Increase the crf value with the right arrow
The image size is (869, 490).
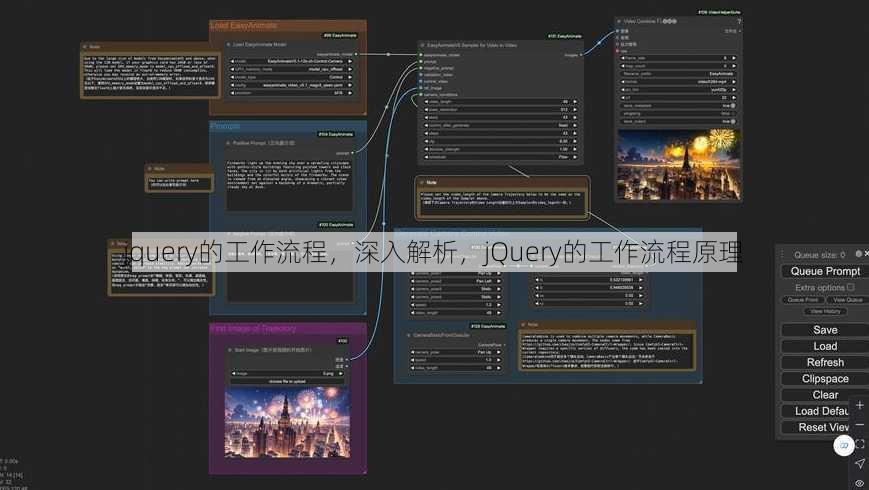(x=734, y=97)
